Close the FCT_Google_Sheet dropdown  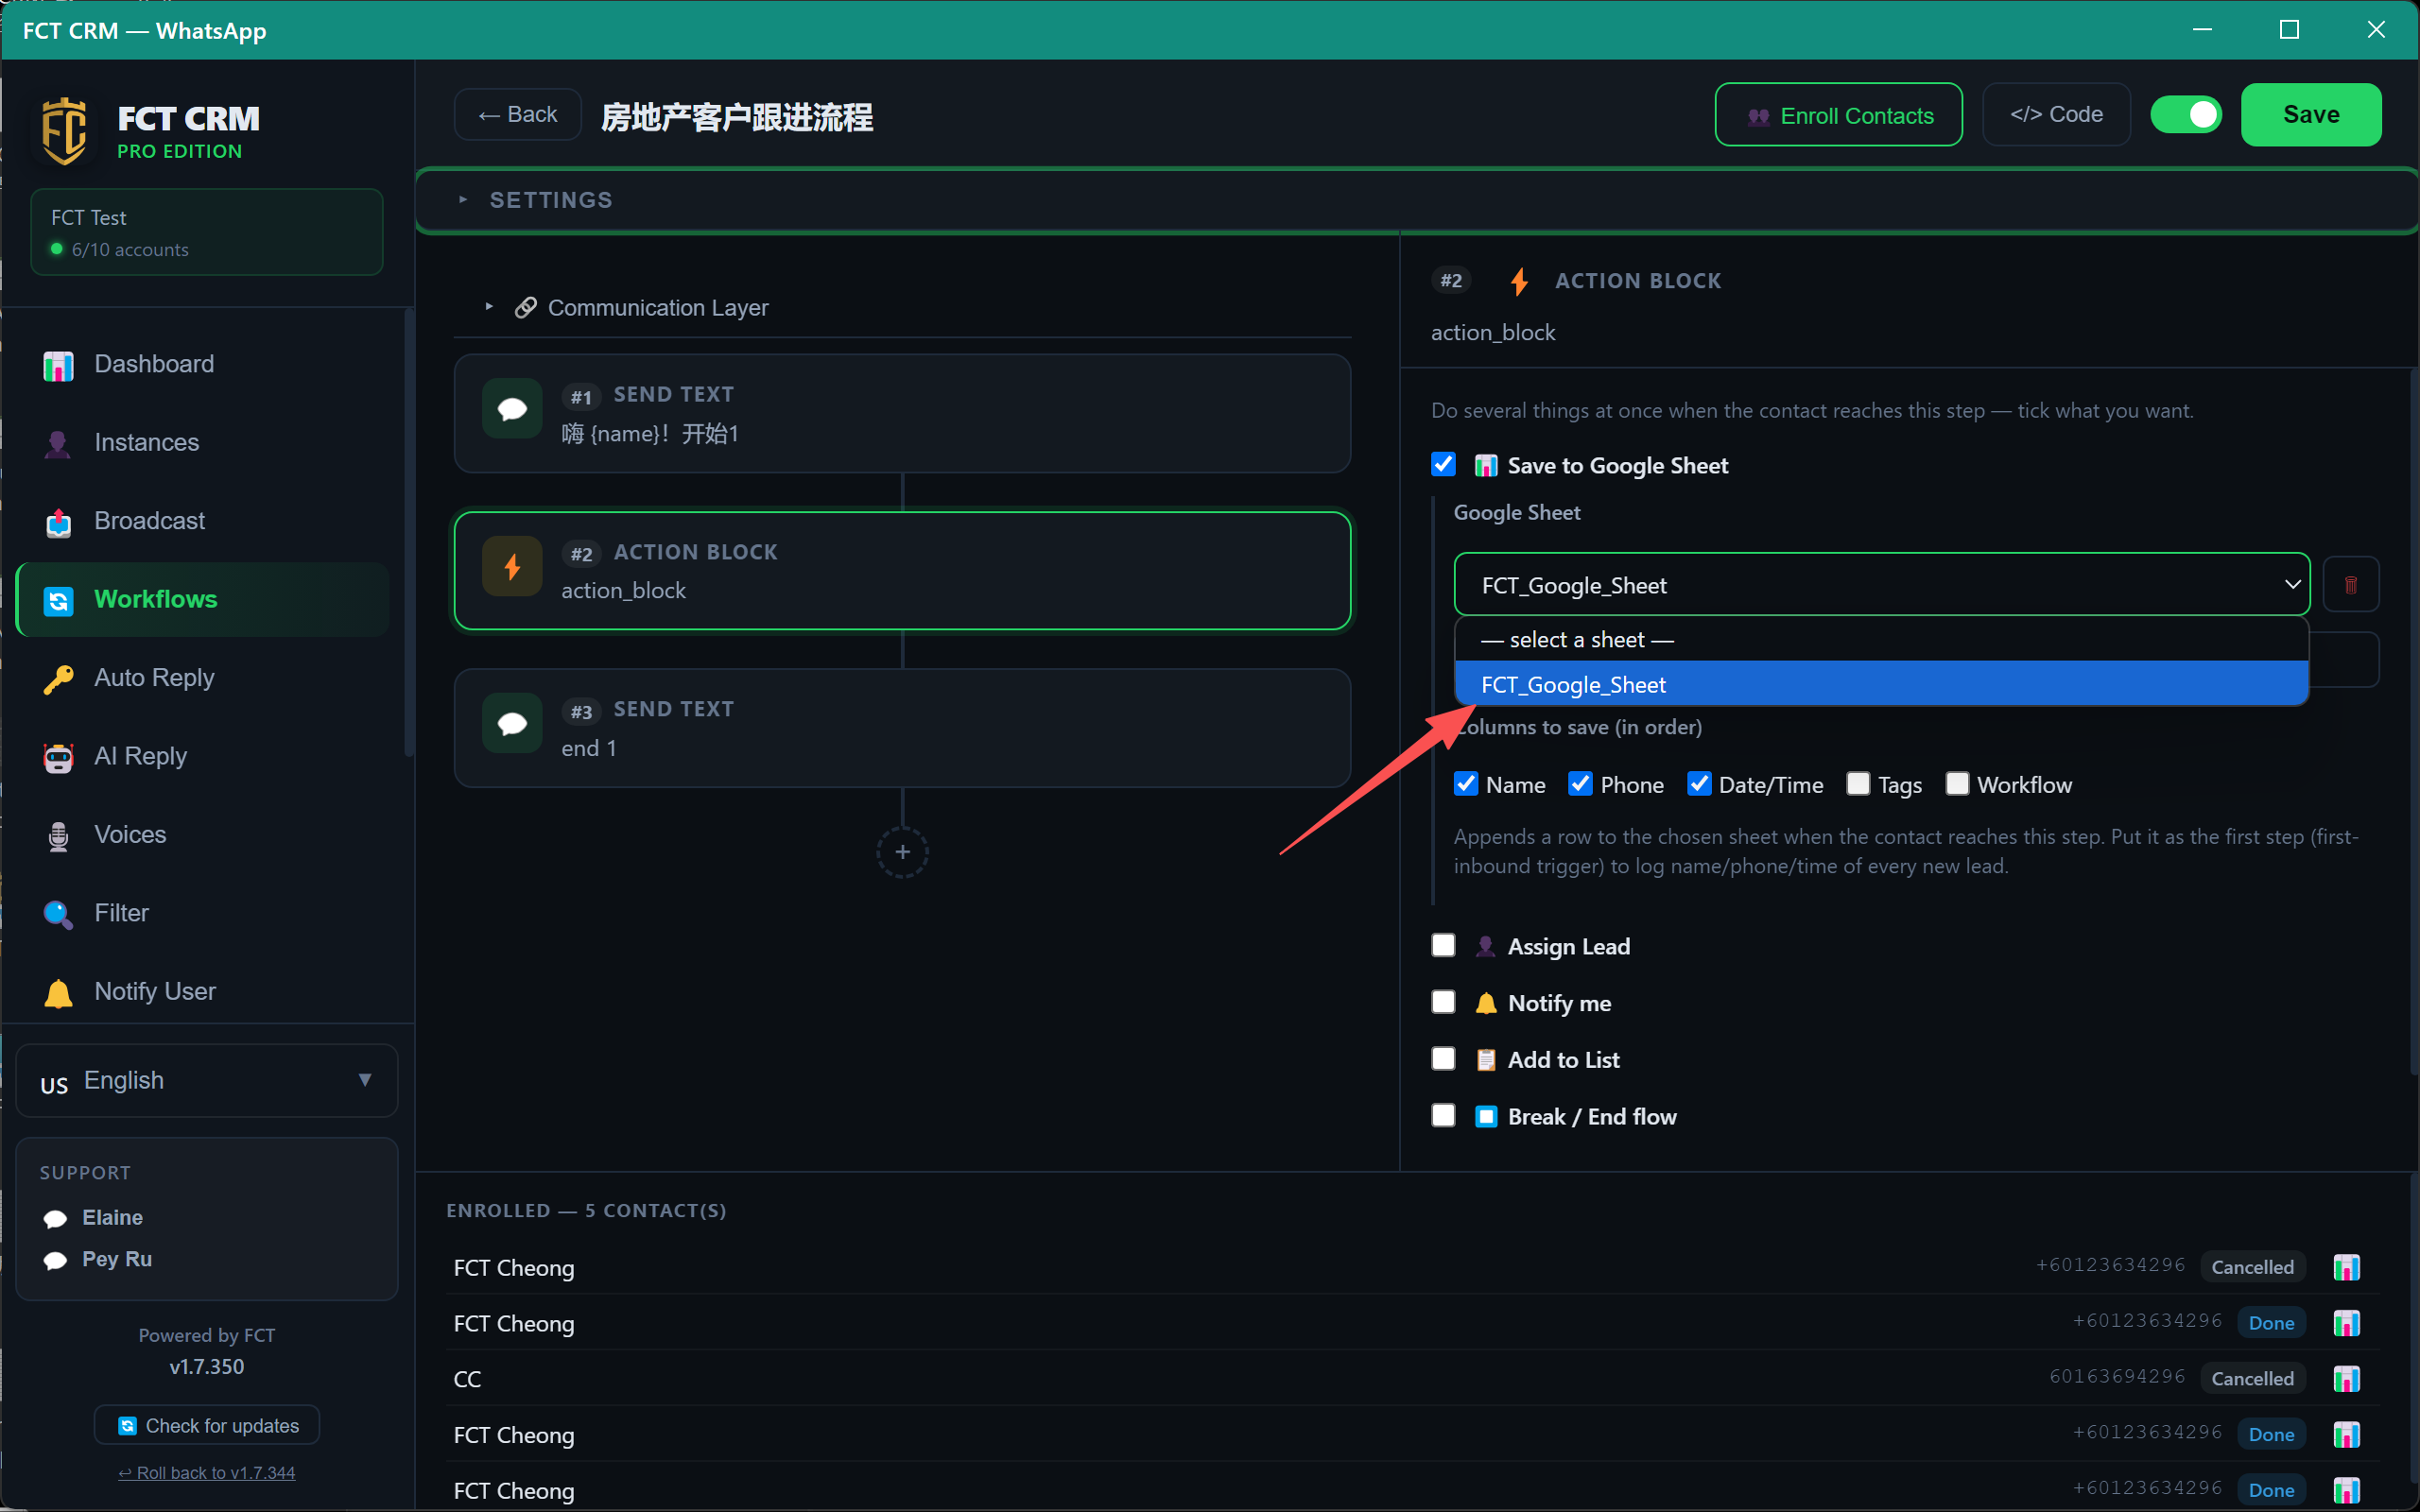1881,584
